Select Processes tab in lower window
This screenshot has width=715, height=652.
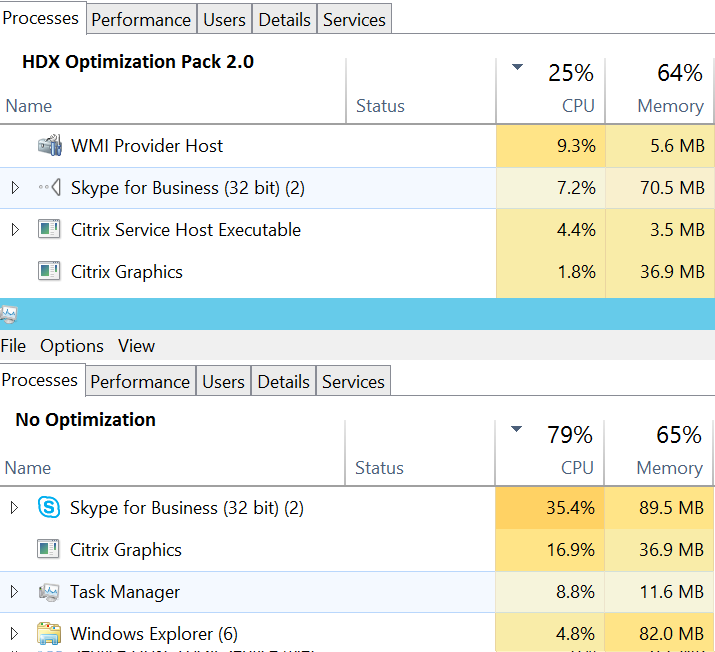40,380
